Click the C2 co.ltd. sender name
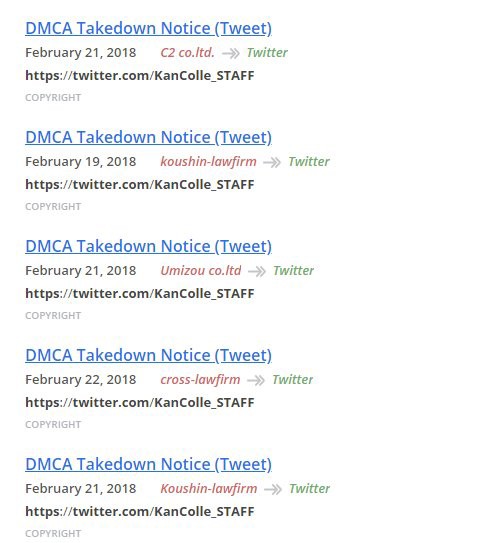This screenshot has width=480, height=543. tap(187, 53)
